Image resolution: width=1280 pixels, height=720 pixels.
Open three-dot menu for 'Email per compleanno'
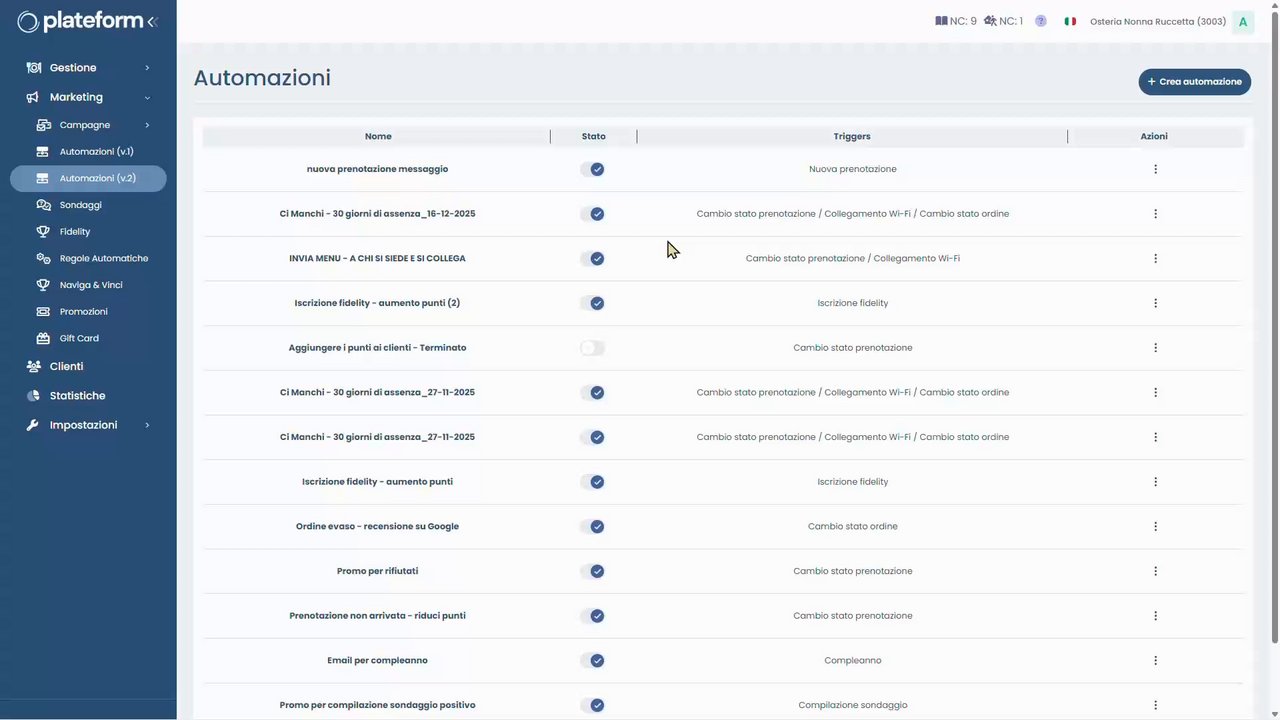[1155, 661]
